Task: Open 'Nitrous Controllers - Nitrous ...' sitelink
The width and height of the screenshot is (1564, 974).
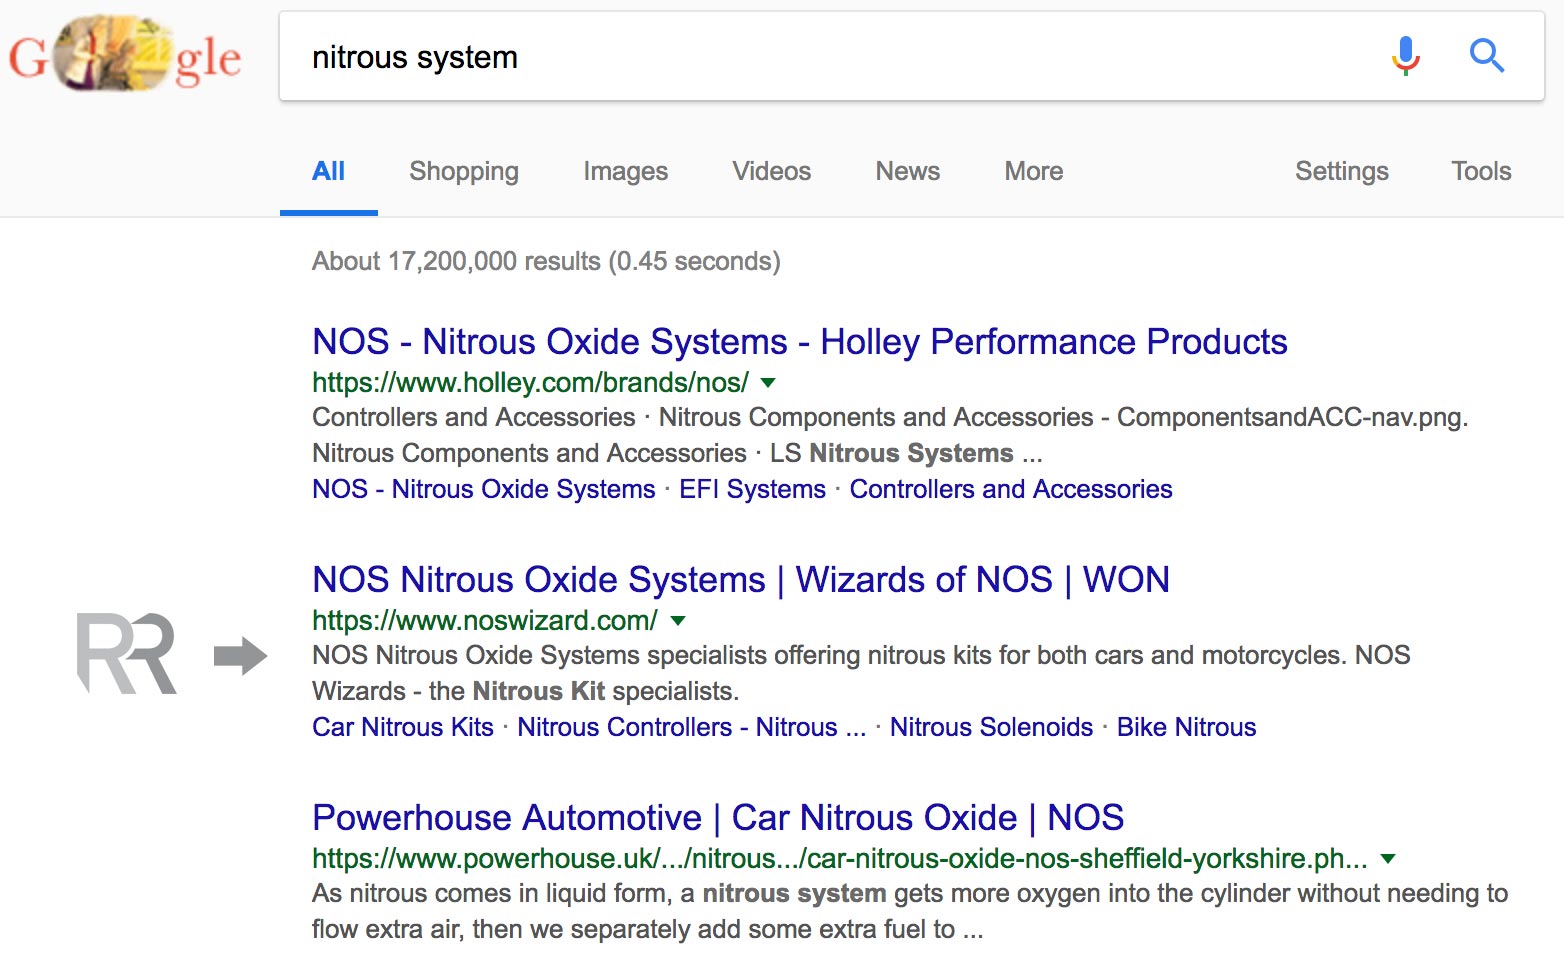Action: (x=691, y=727)
